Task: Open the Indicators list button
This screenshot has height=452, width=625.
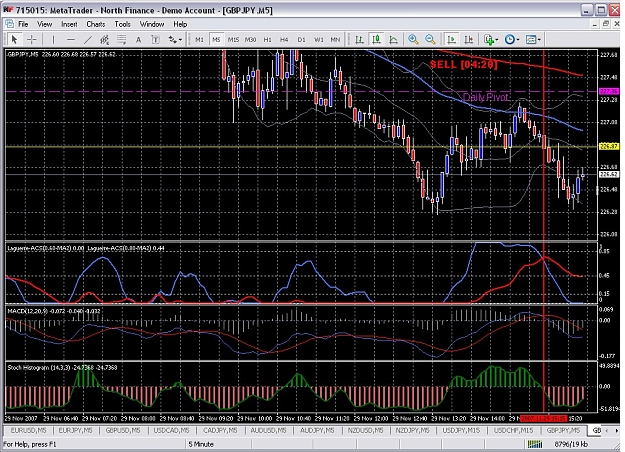Action: pyautogui.click(x=489, y=39)
